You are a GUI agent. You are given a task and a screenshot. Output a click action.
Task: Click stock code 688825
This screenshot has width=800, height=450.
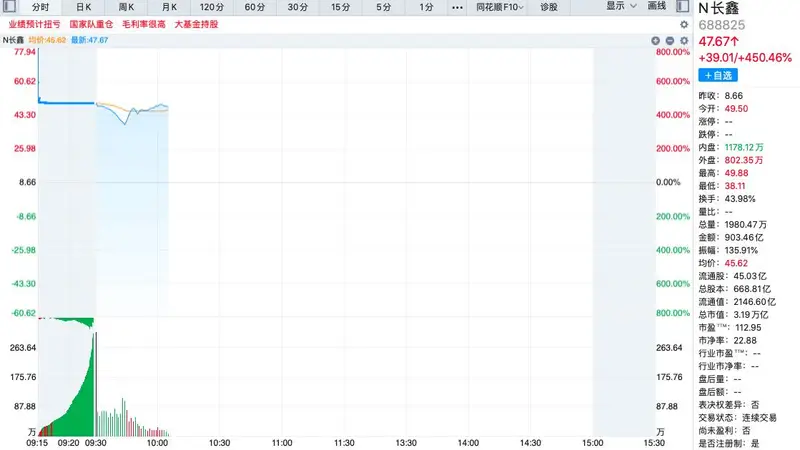pos(721,25)
